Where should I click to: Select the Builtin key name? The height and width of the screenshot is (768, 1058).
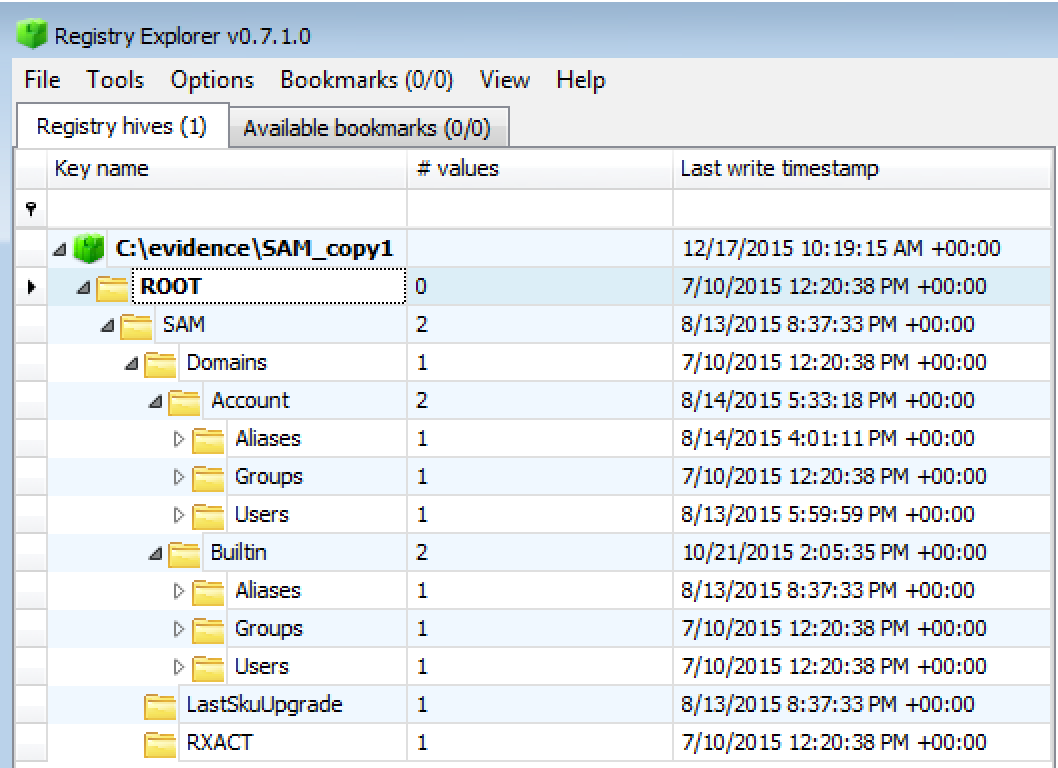(238, 552)
